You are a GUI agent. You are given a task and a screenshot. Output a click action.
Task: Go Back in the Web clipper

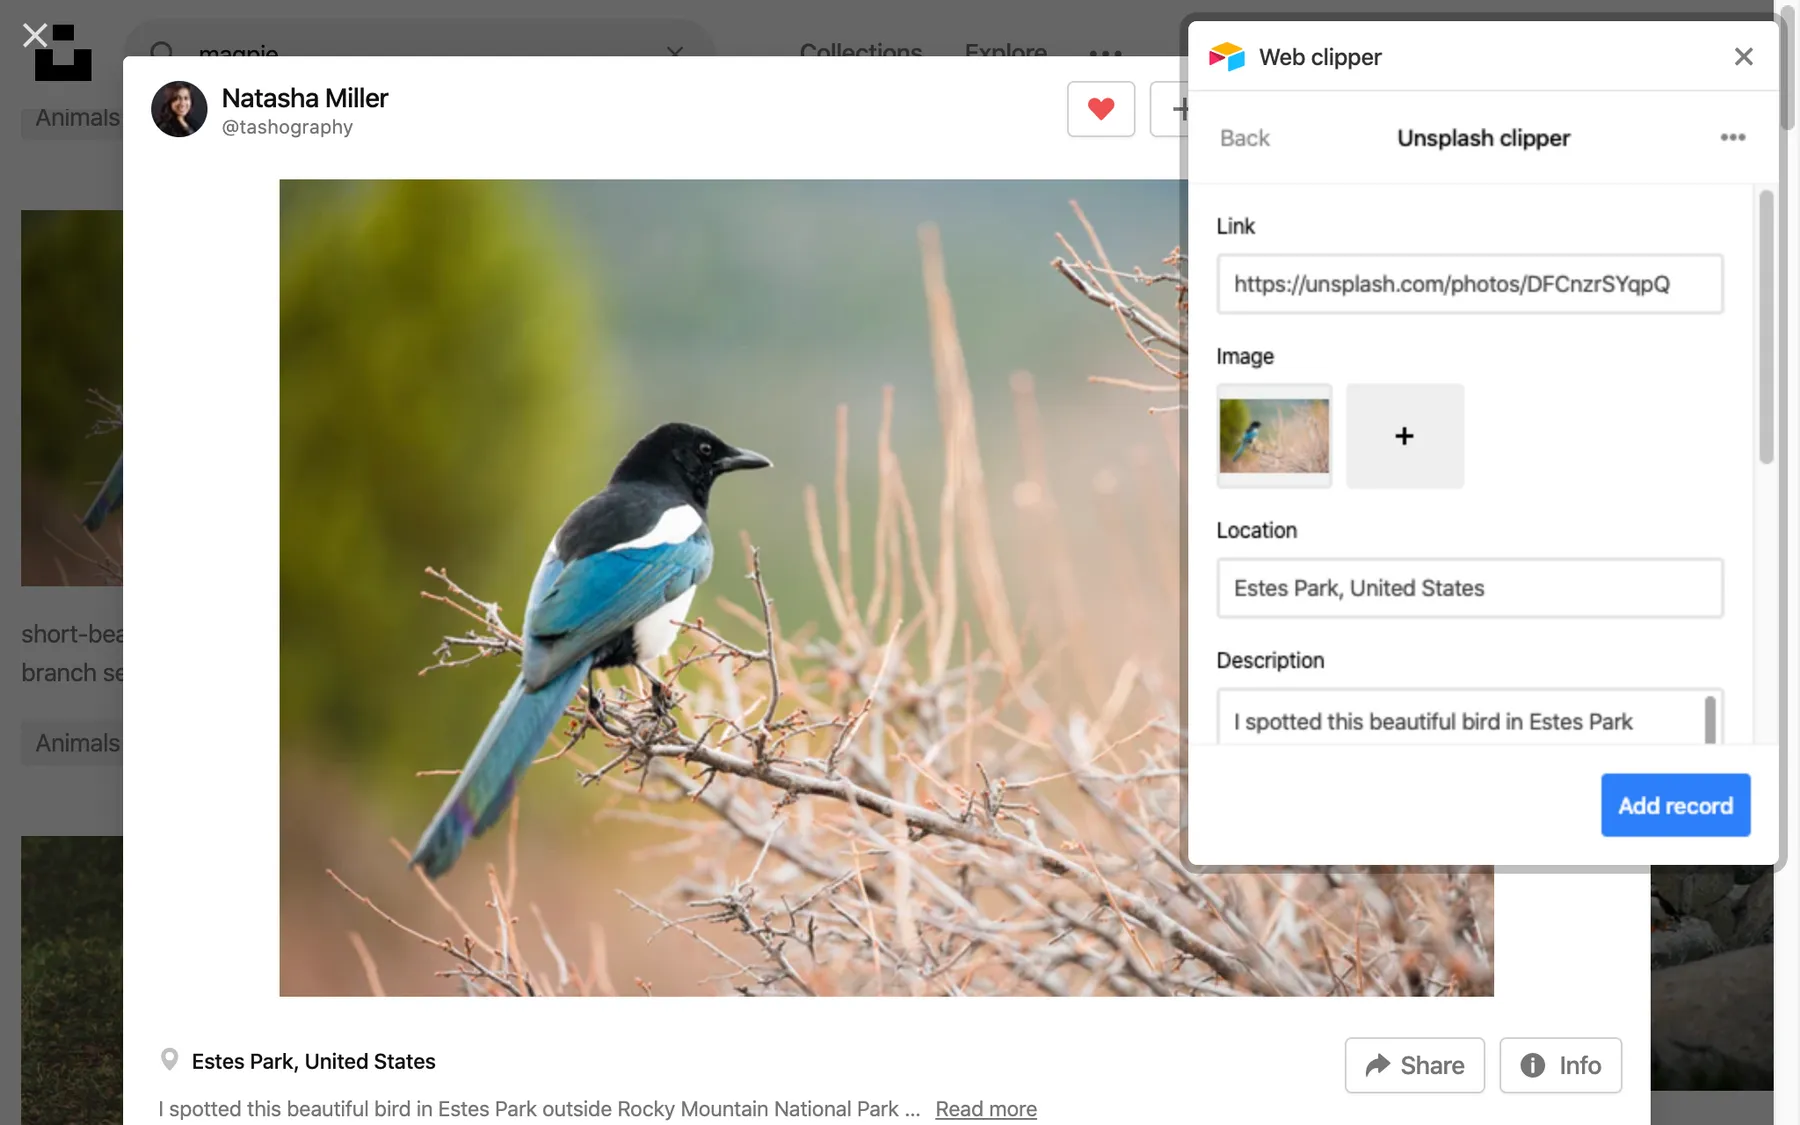[1244, 138]
